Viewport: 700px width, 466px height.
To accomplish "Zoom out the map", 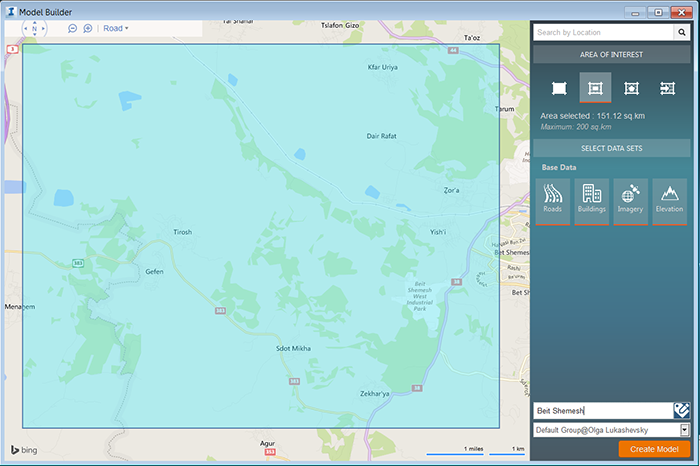I will point(72,29).
